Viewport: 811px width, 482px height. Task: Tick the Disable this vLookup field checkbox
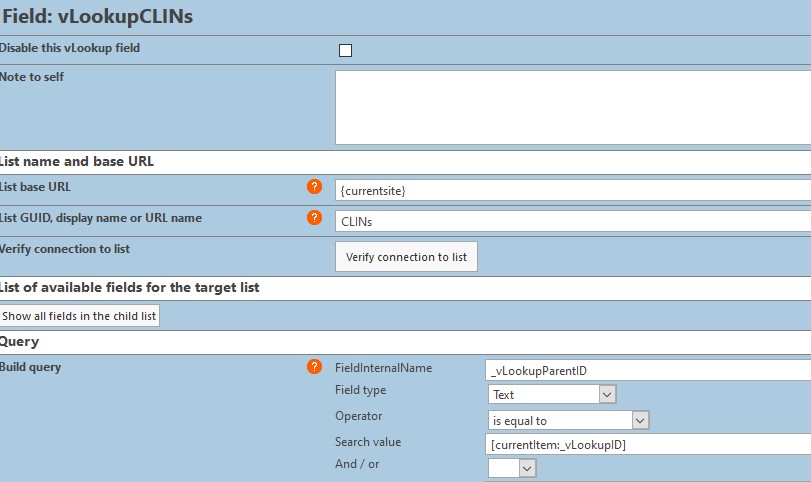(345, 50)
